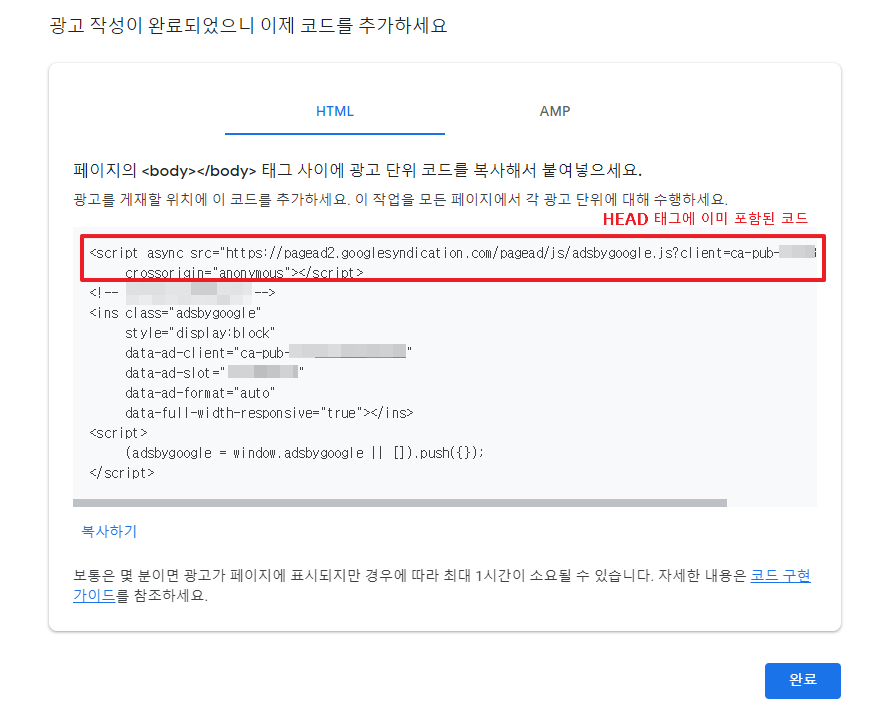890x721 pixels.
Task: Select the adsbygoogle push script line
Action: click(x=290, y=453)
